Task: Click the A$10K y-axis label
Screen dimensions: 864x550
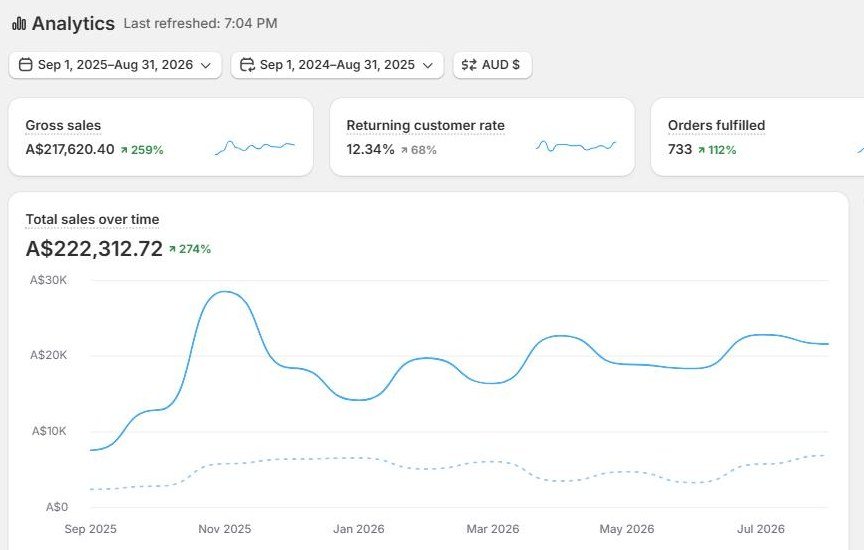Action: point(49,431)
